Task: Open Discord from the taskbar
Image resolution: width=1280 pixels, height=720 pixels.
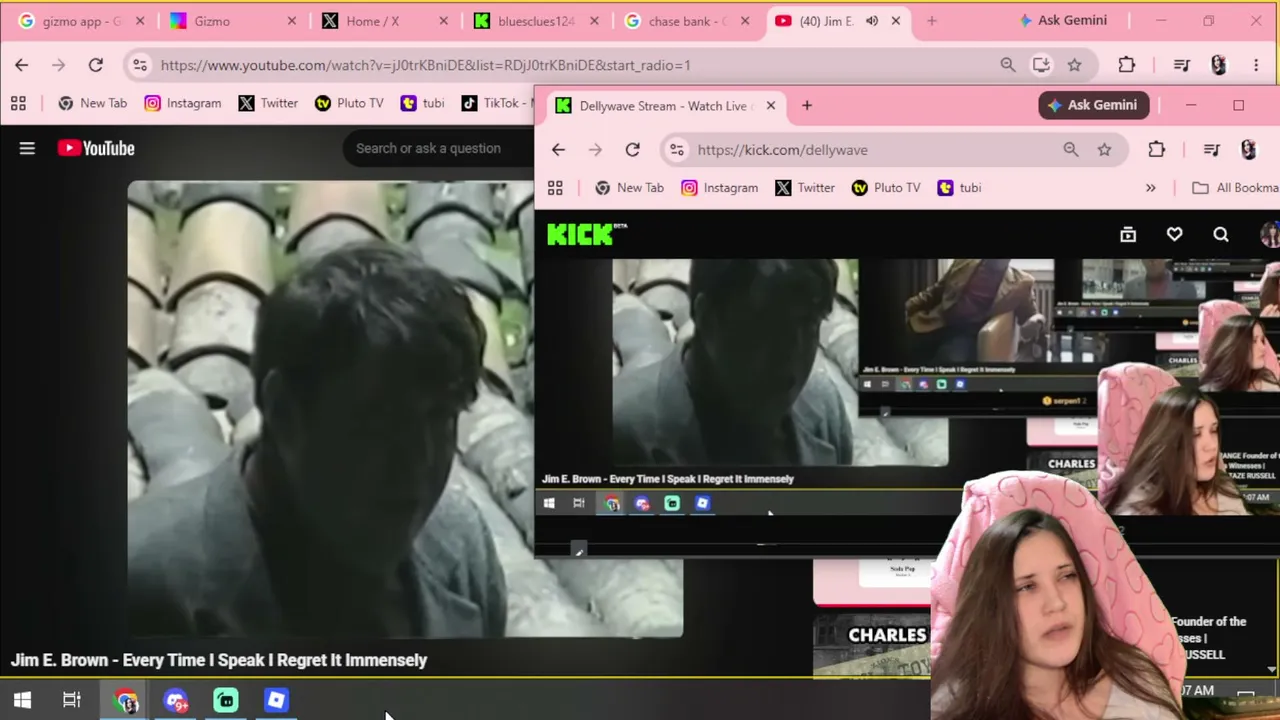Action: pyautogui.click(x=176, y=700)
